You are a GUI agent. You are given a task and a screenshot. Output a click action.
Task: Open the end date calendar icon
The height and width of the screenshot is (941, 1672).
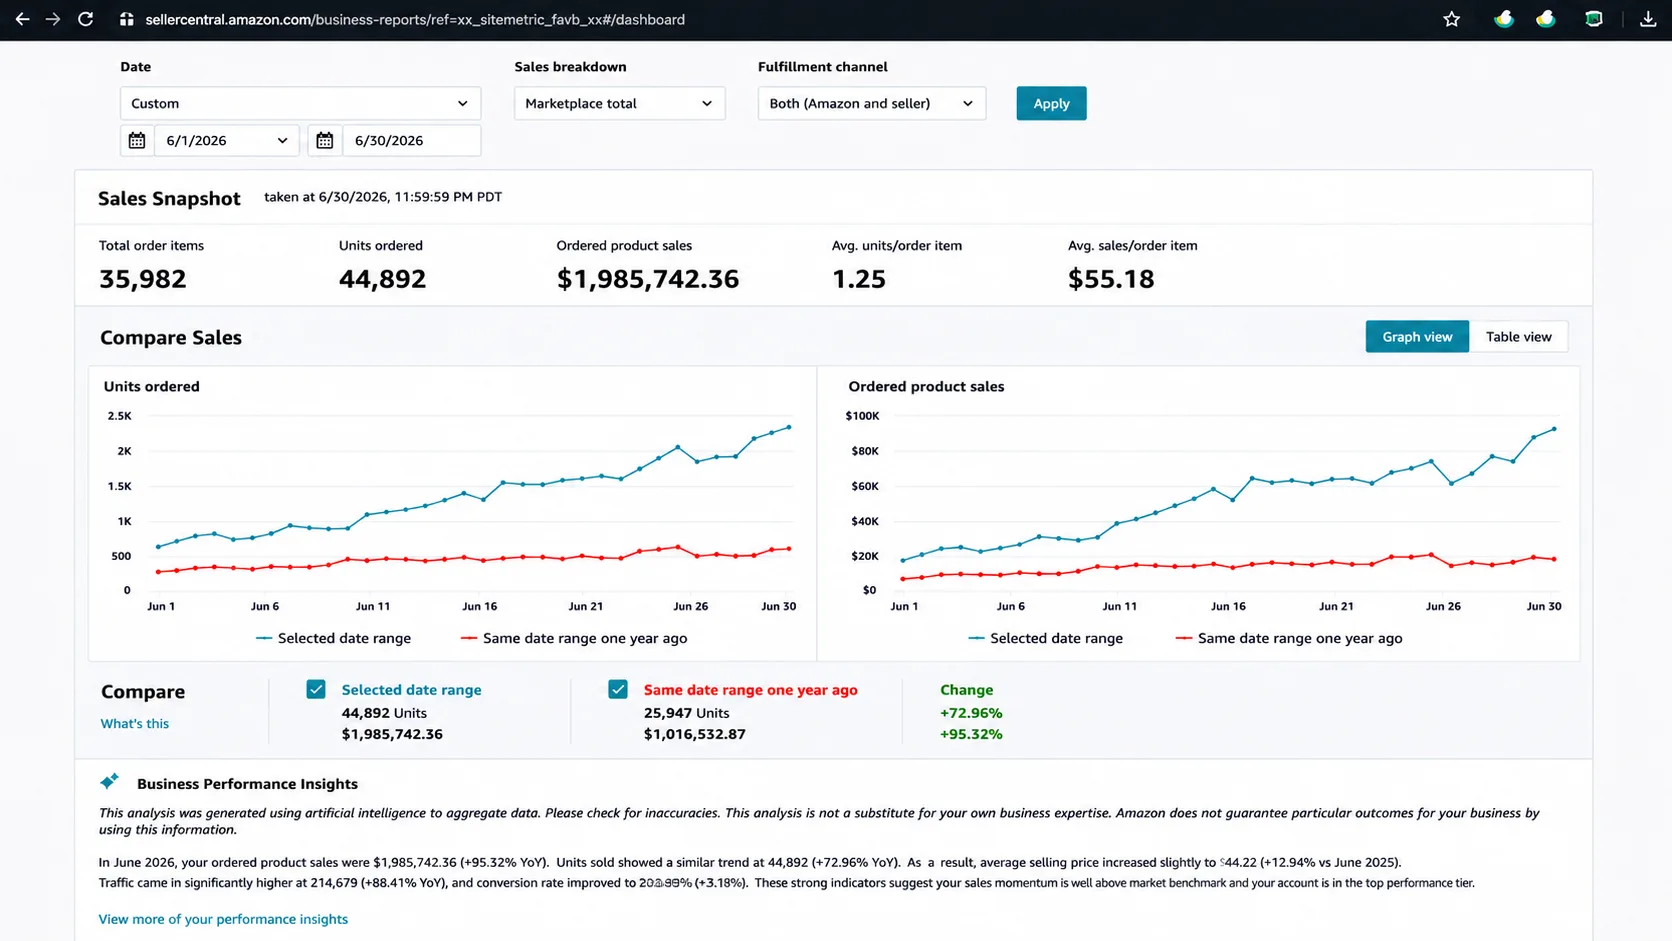[325, 141]
